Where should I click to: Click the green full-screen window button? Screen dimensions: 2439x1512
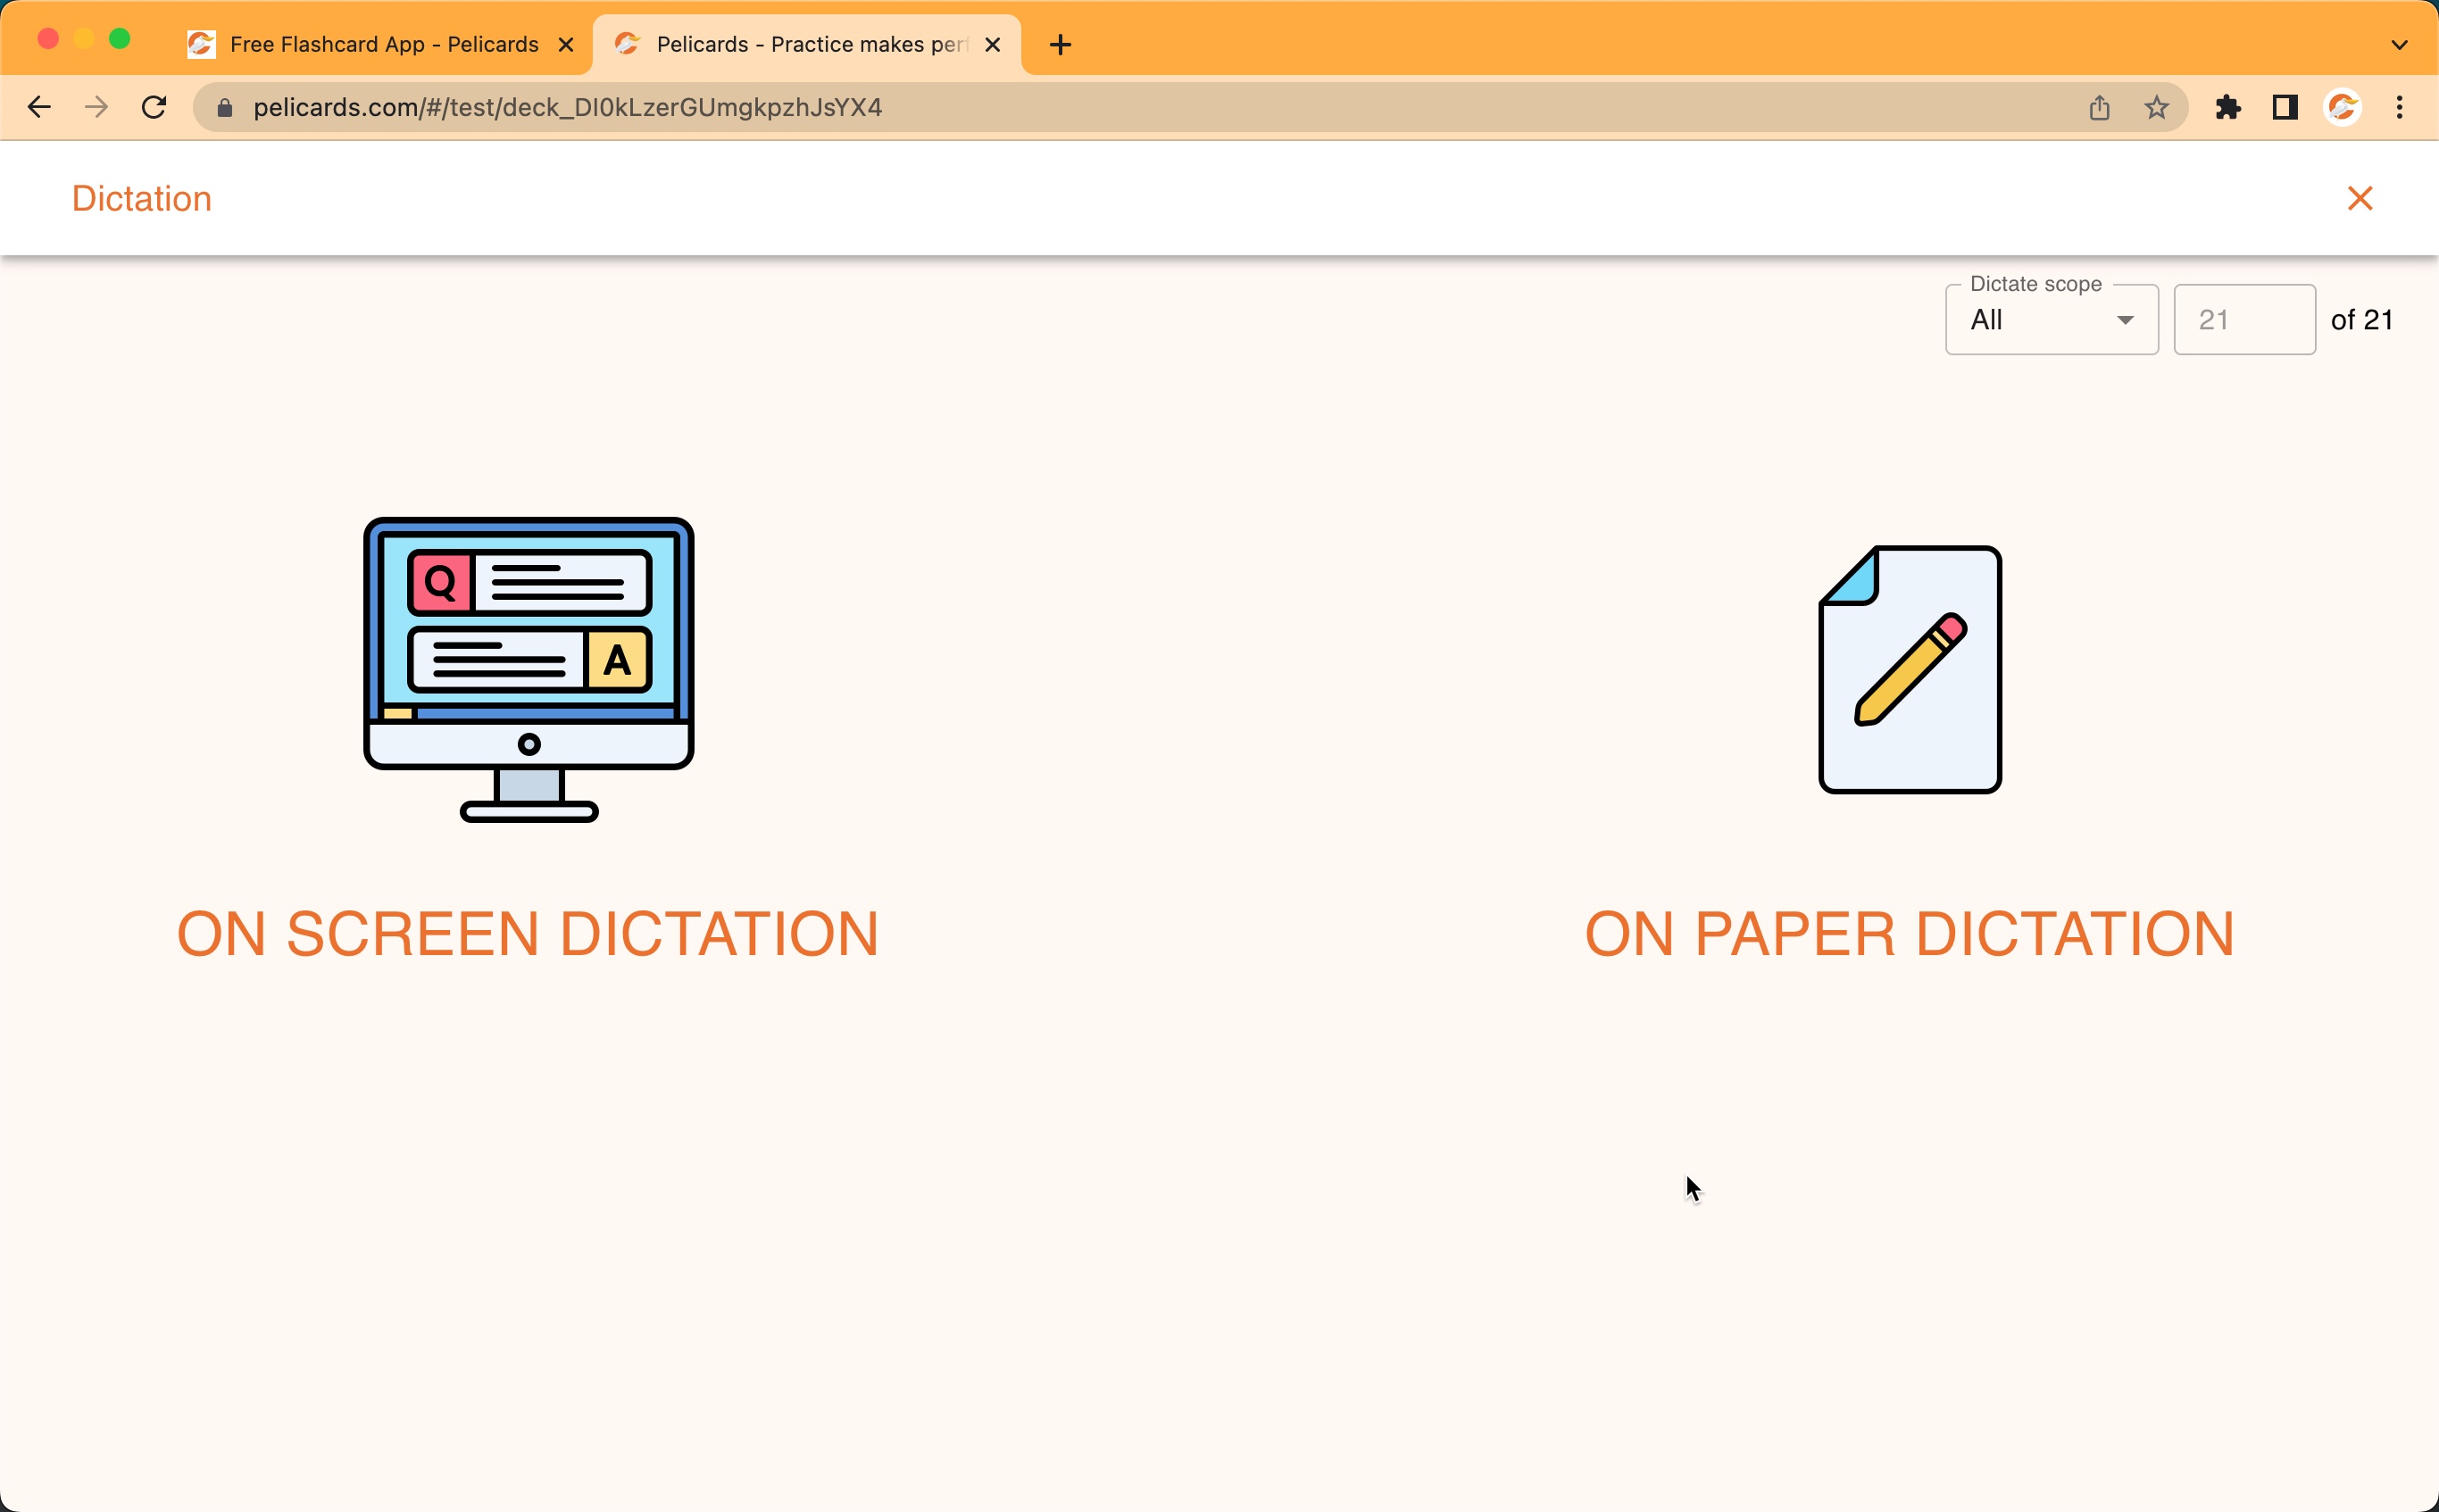click(x=119, y=39)
